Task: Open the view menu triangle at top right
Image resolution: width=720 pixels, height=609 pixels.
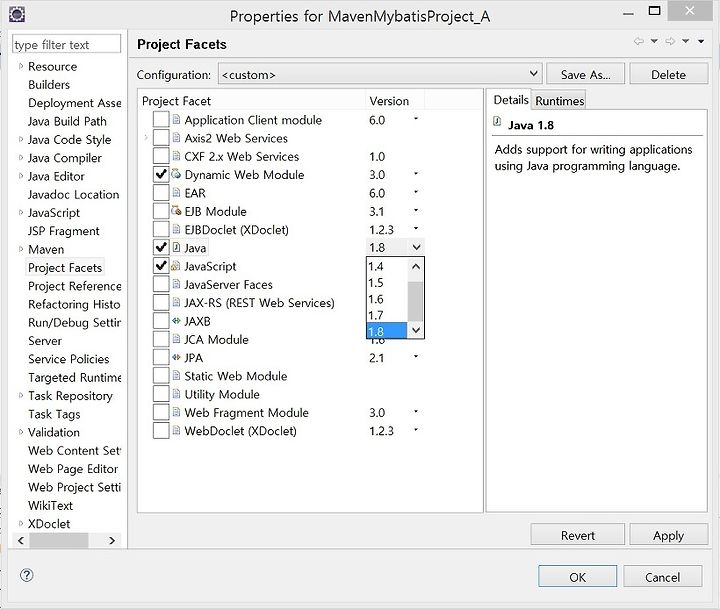Action: (x=701, y=41)
